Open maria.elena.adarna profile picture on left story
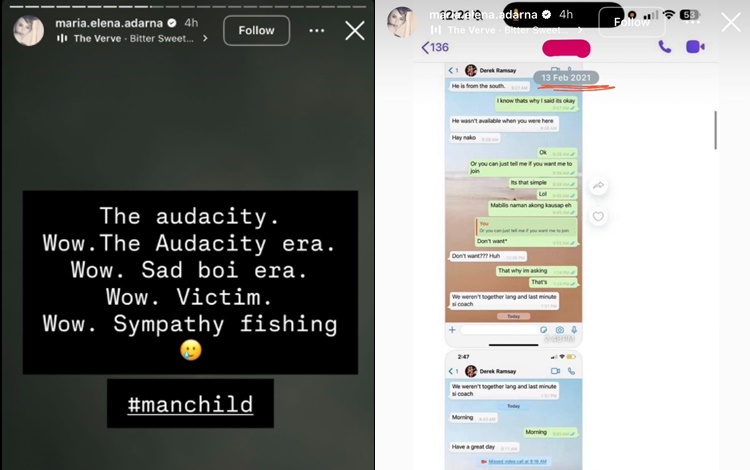Screen dimensions: 750x470 tap(28, 31)
